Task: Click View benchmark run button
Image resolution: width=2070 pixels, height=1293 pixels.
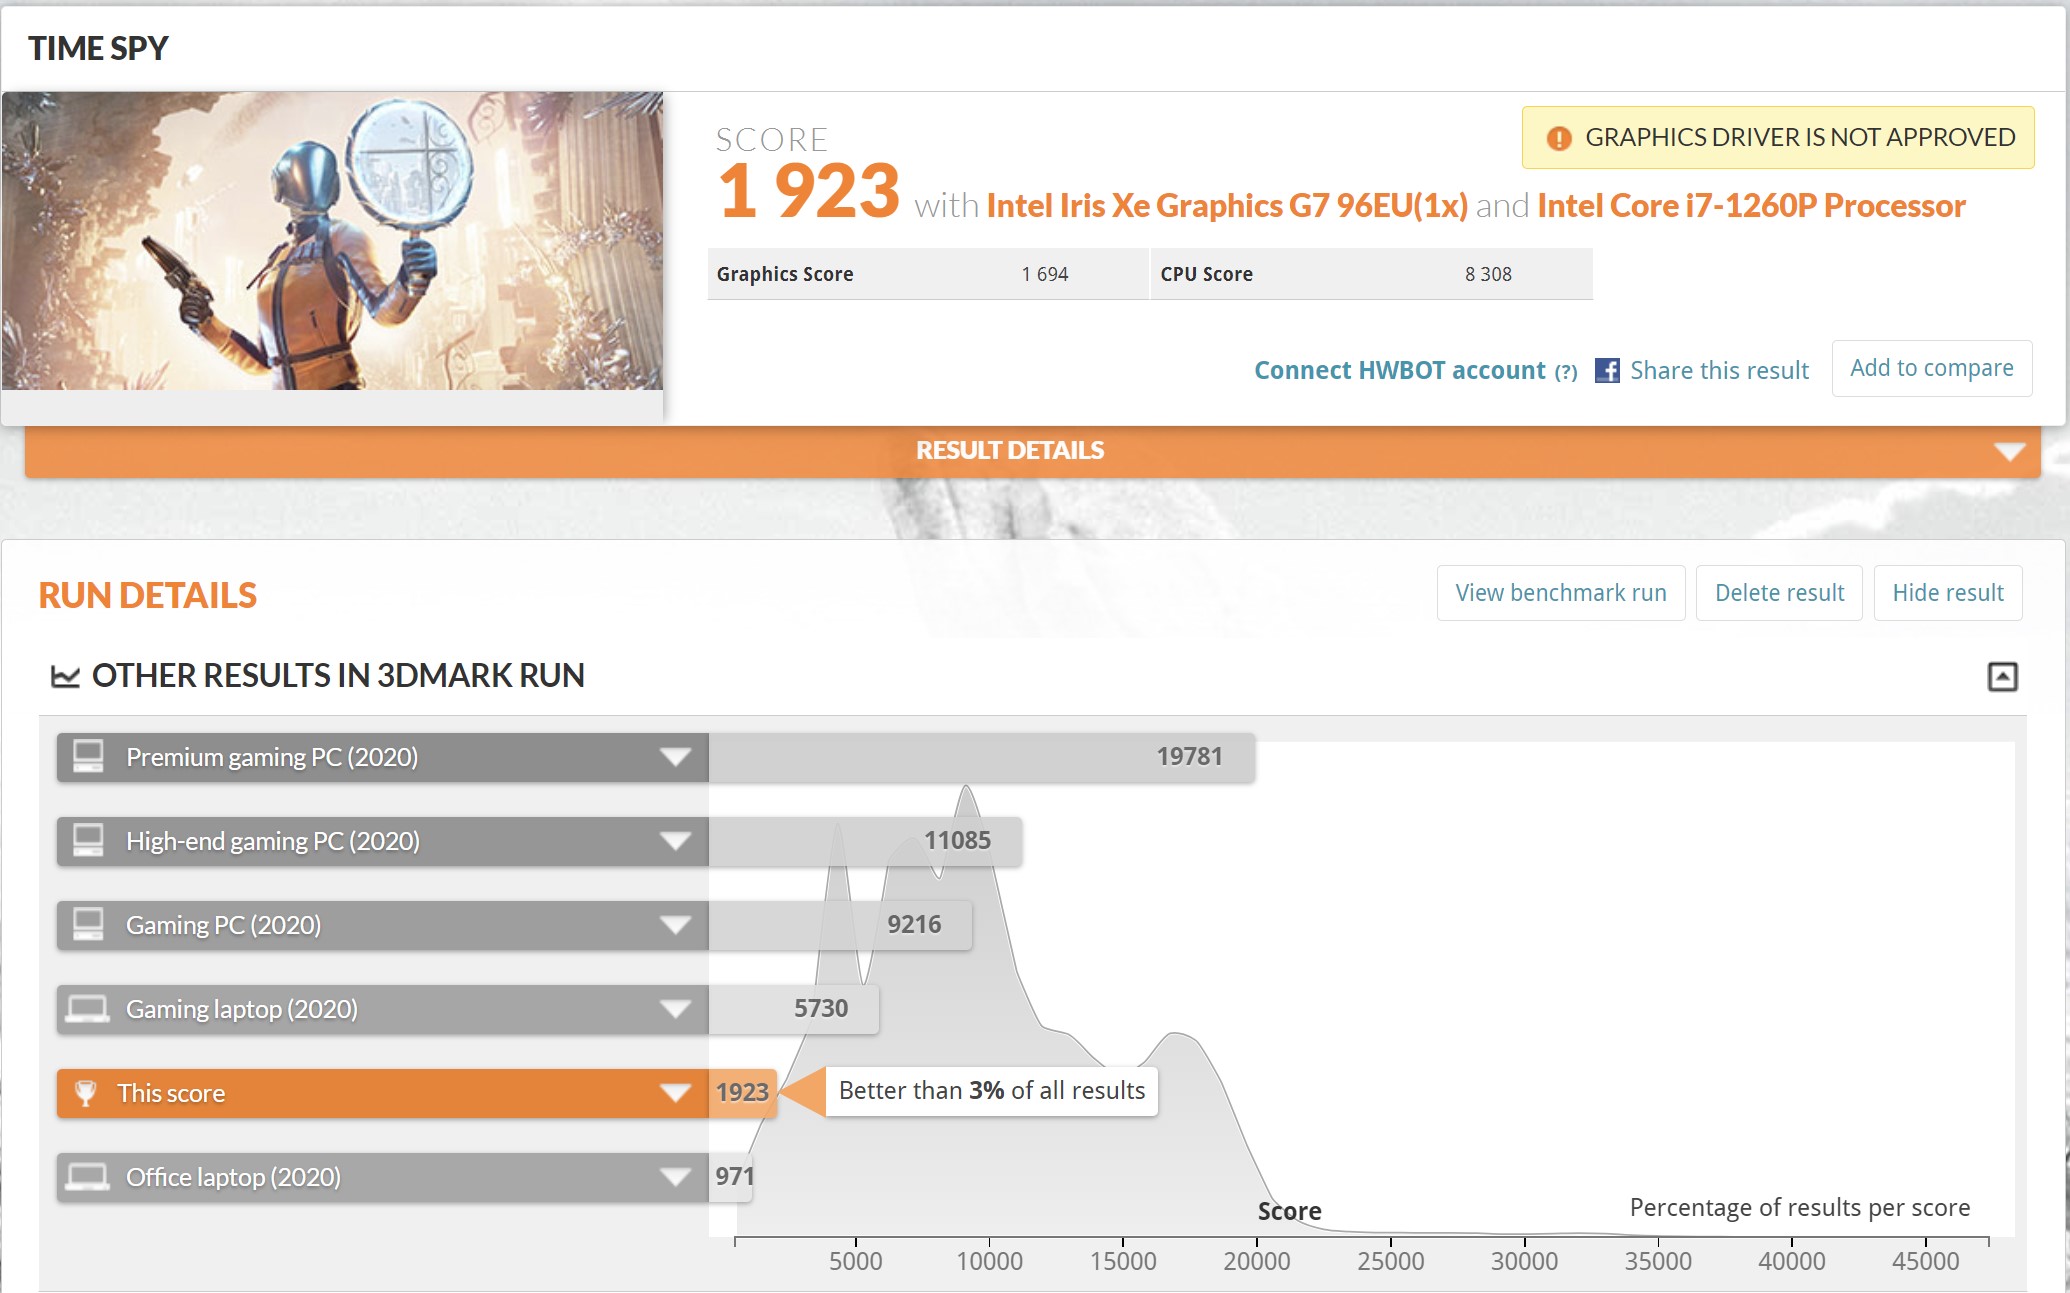Action: point(1560,593)
